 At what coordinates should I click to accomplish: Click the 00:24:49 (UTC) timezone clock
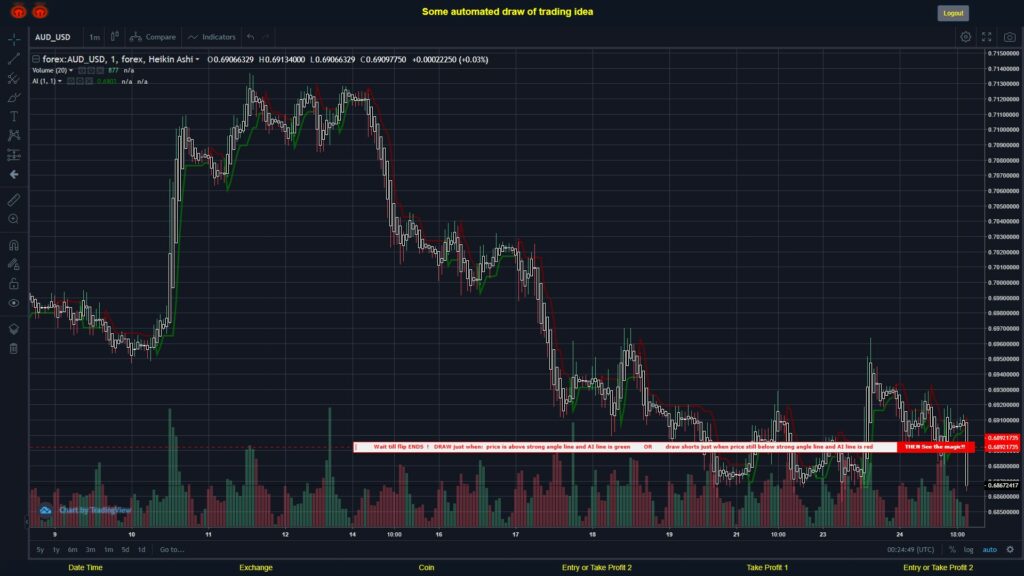910,550
